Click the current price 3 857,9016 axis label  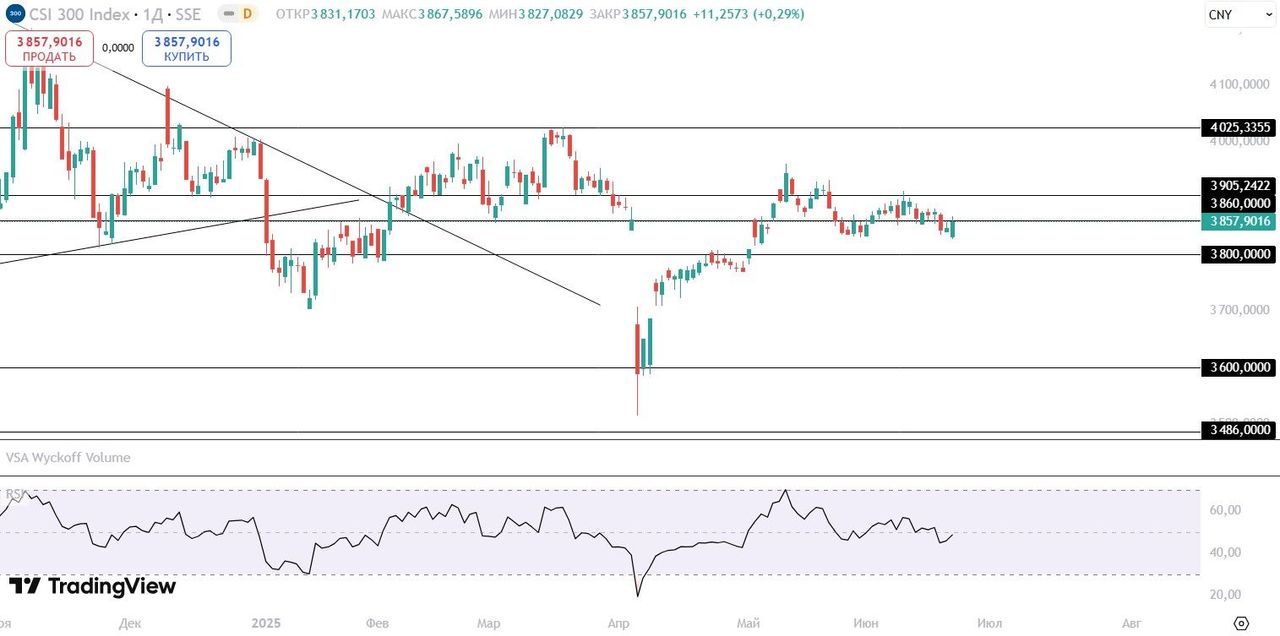(x=1238, y=221)
